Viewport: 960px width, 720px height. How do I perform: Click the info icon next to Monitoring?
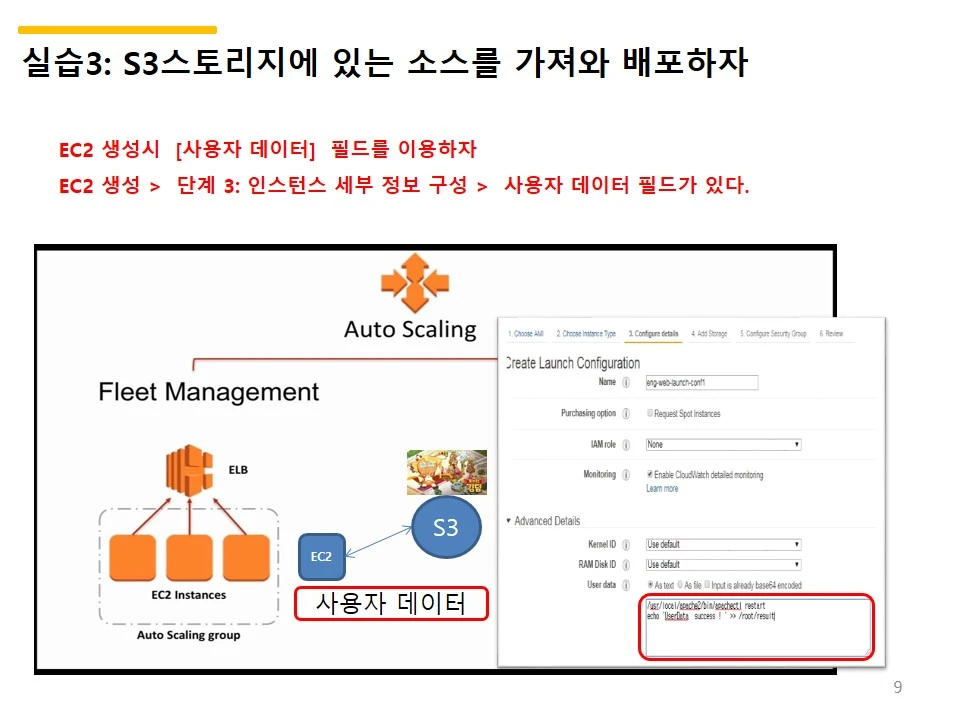pyautogui.click(x=626, y=474)
